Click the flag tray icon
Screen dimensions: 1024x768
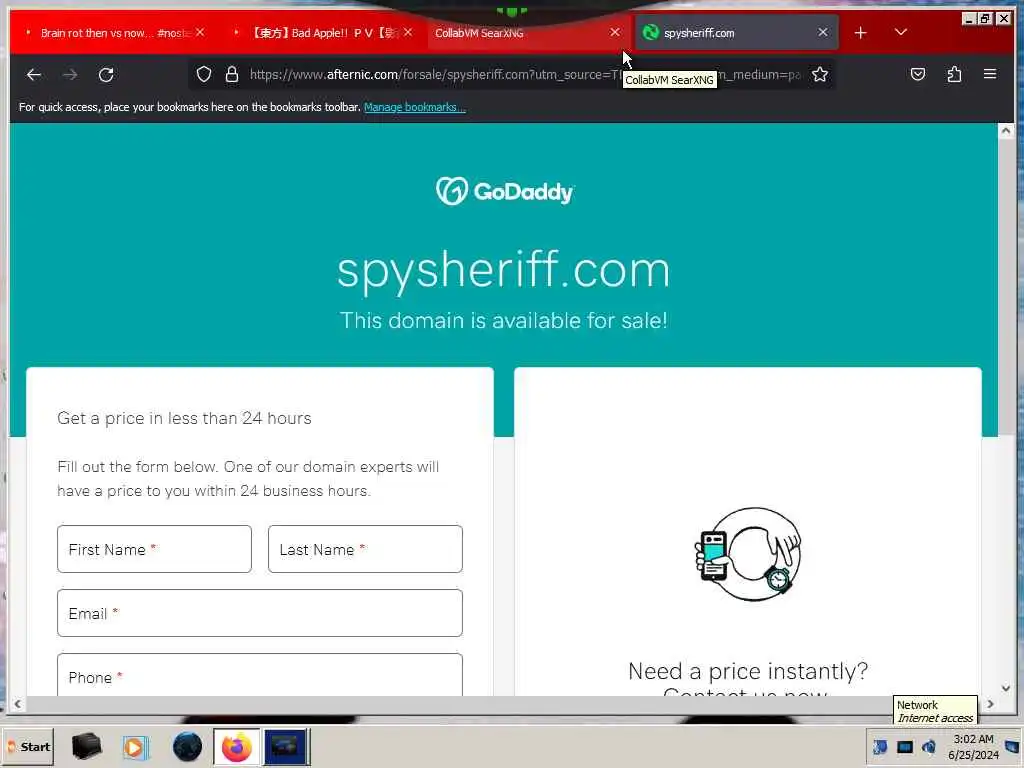880,747
